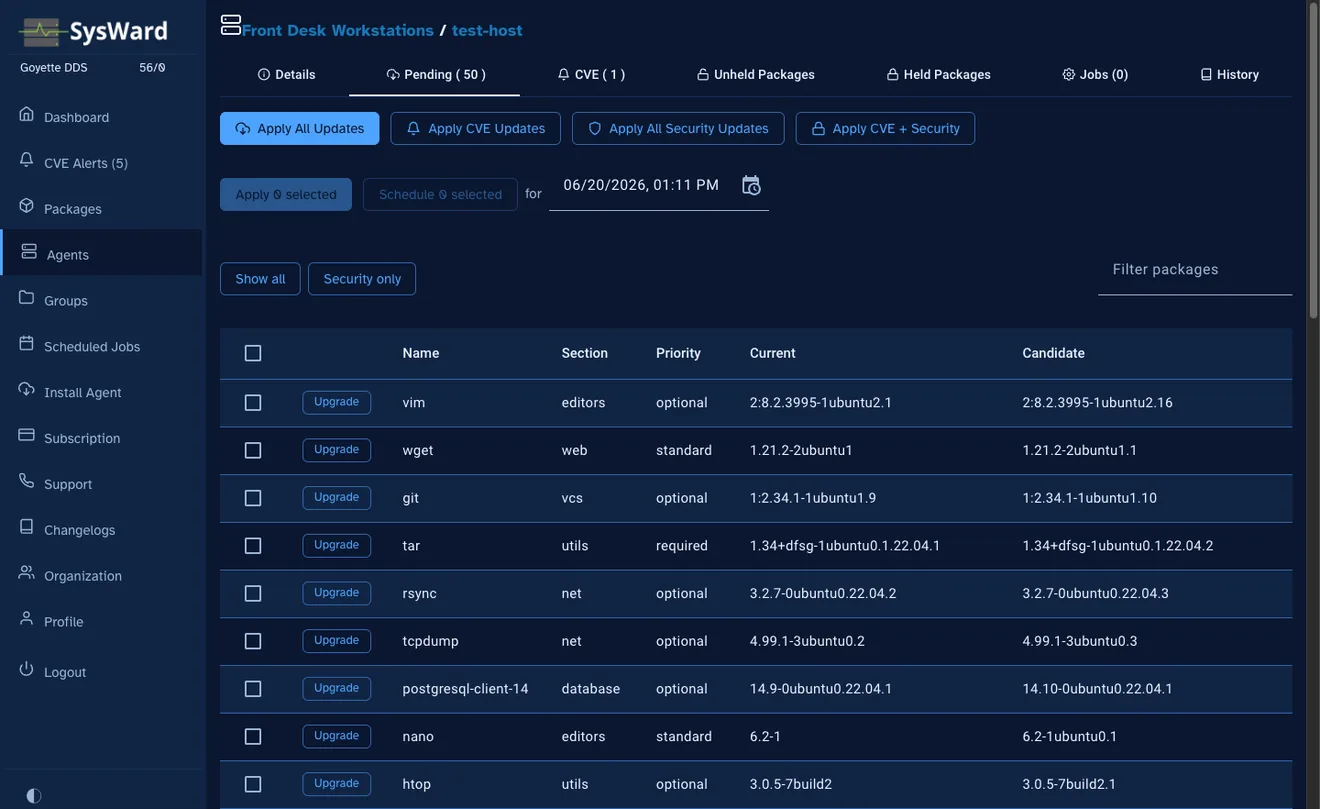This screenshot has width=1320, height=809.
Task: Click the Subscription card icon
Action: (x=26, y=436)
